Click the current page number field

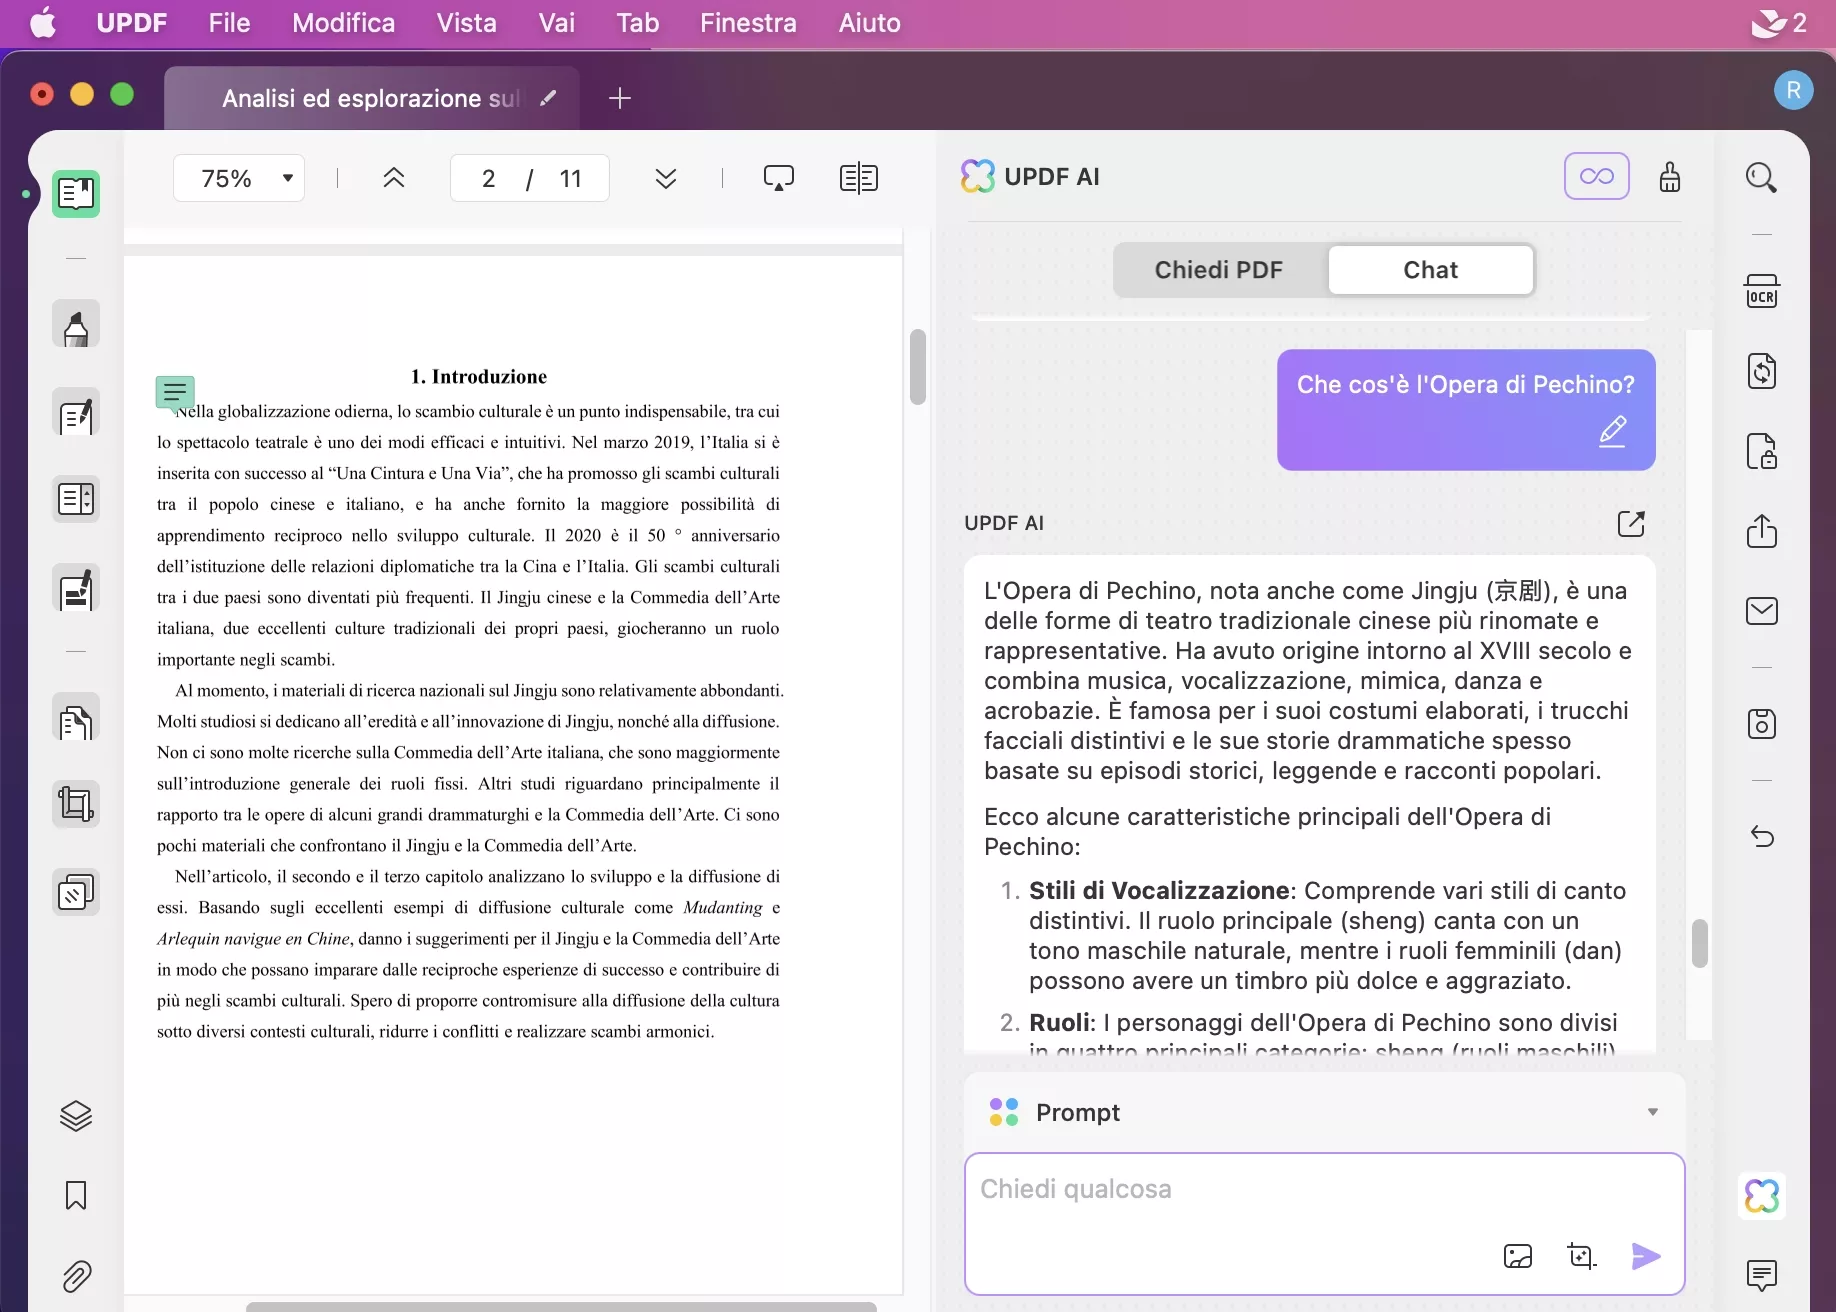(488, 178)
